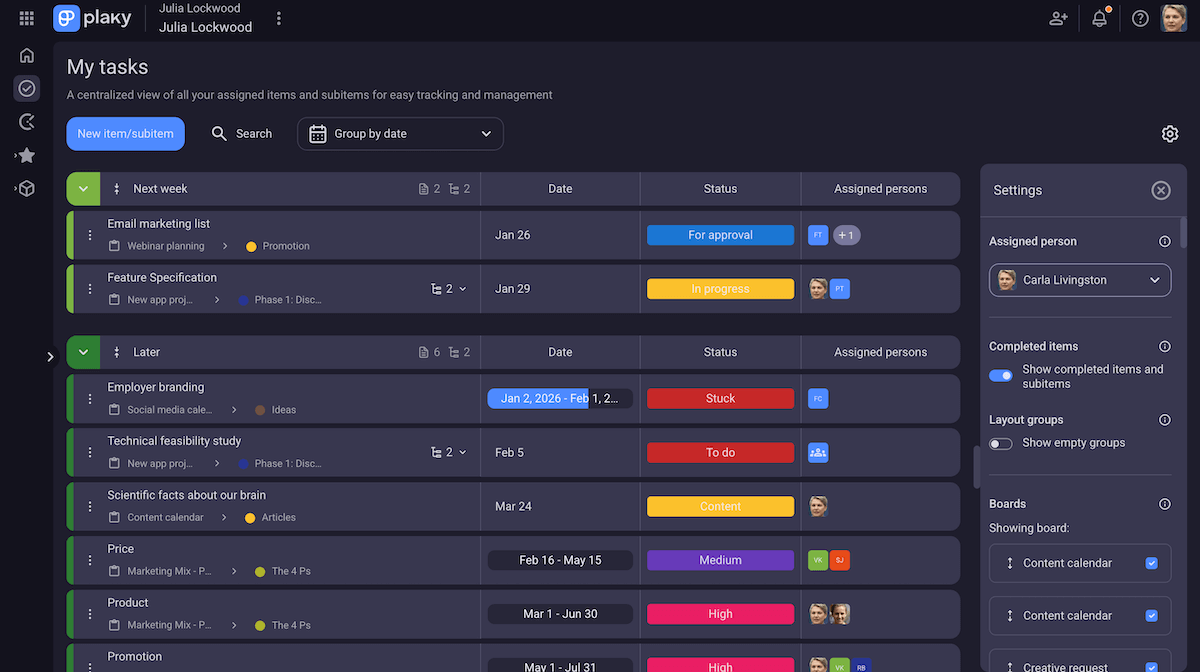Open the three-dot menu next to Julia Lockwood

278,18
